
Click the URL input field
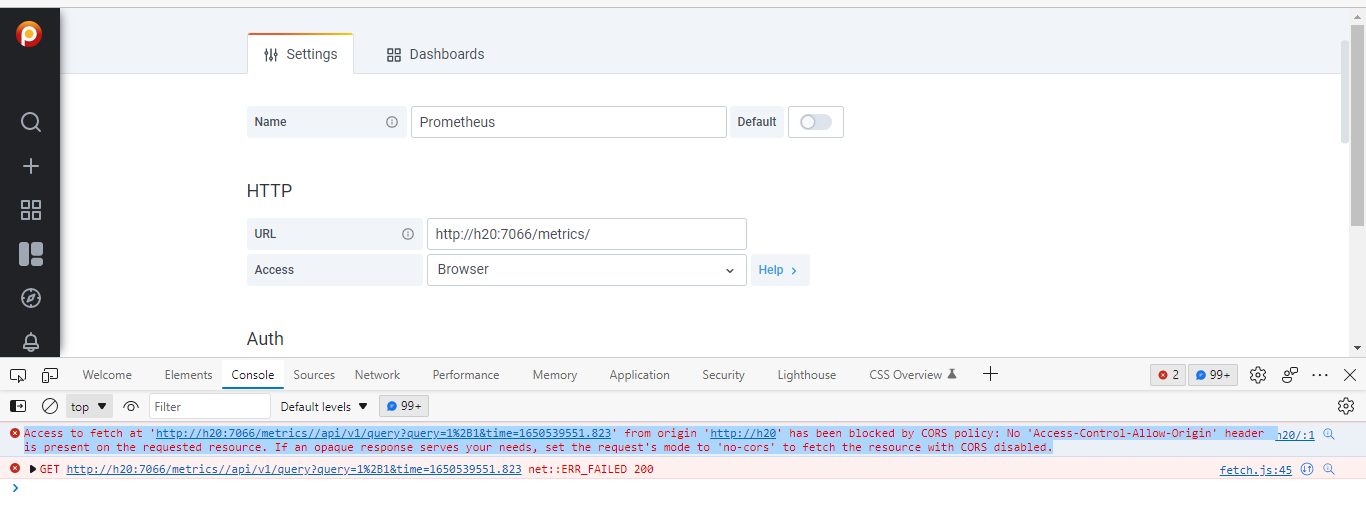[x=587, y=234]
